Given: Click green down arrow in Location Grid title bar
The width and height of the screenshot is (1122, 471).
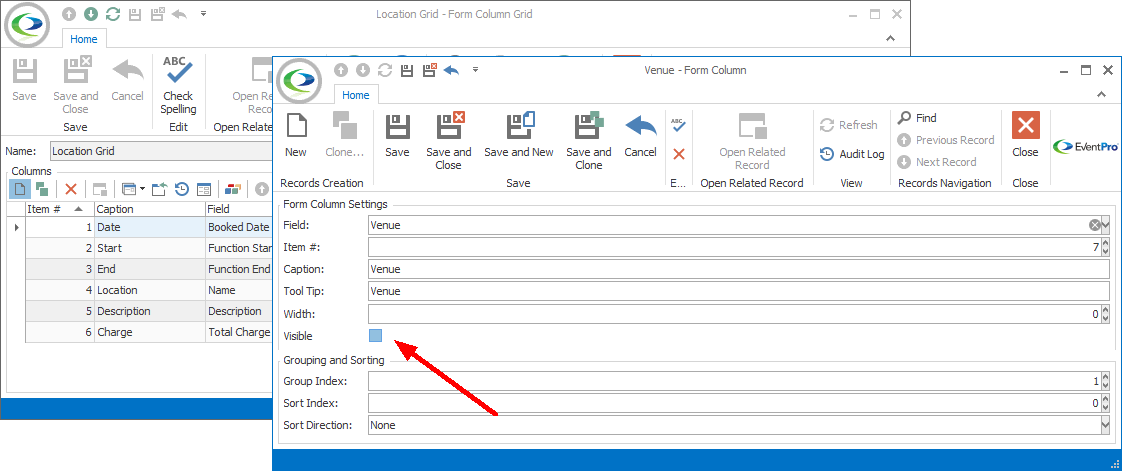Looking at the screenshot, I should [x=90, y=14].
